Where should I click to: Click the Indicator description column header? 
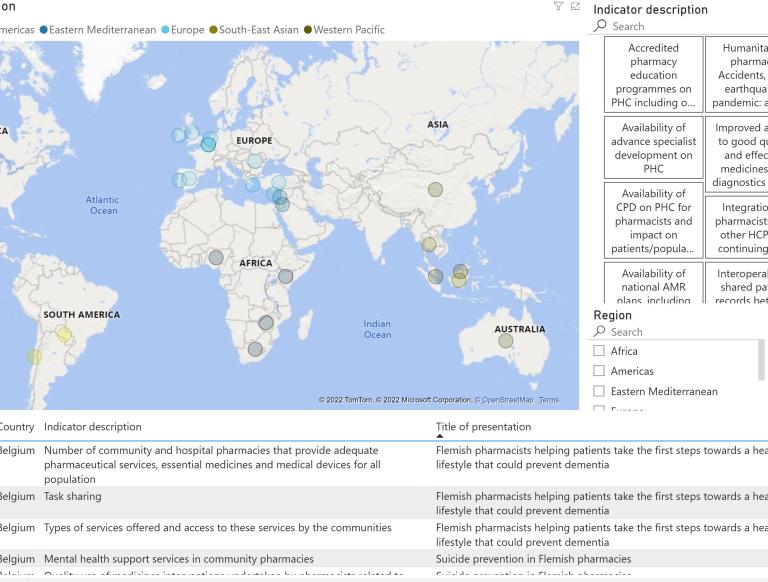92,427
